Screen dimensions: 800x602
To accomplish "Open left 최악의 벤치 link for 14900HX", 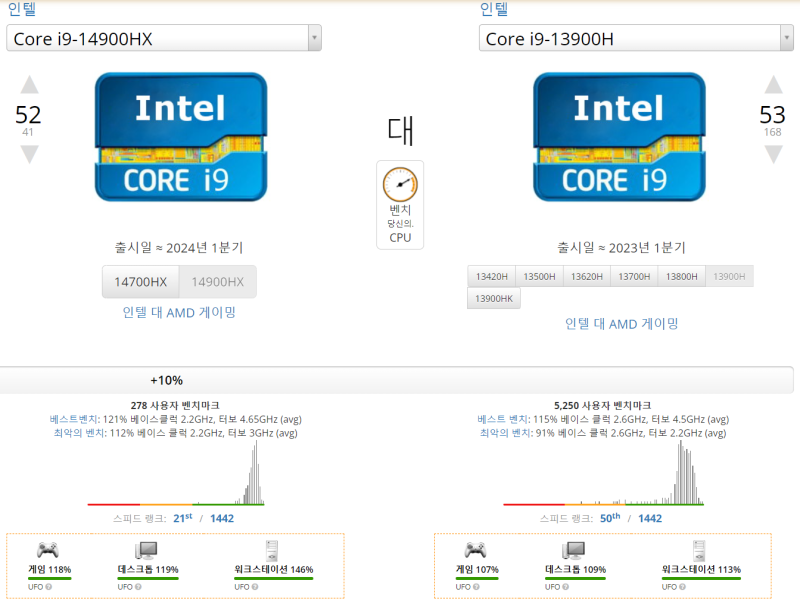I will pos(79,433).
